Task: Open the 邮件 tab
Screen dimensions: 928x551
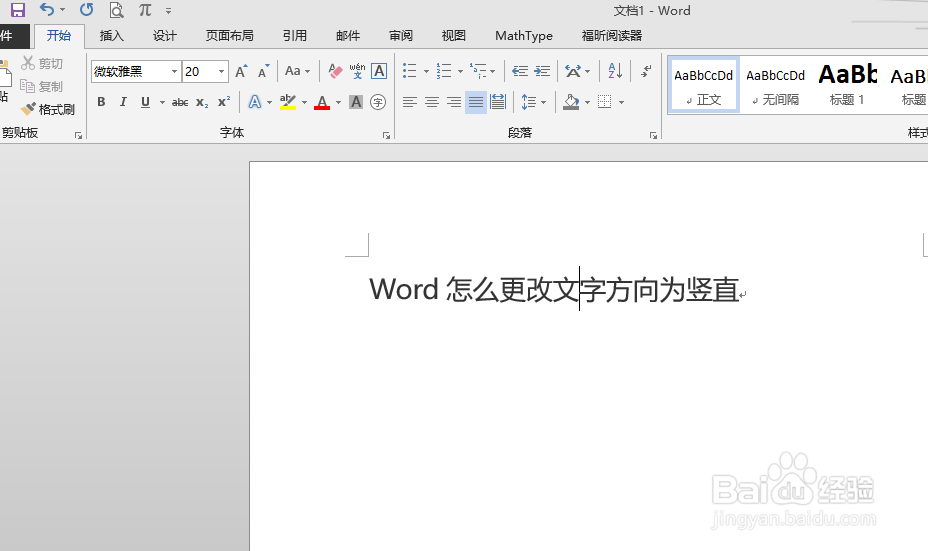Action: [348, 36]
